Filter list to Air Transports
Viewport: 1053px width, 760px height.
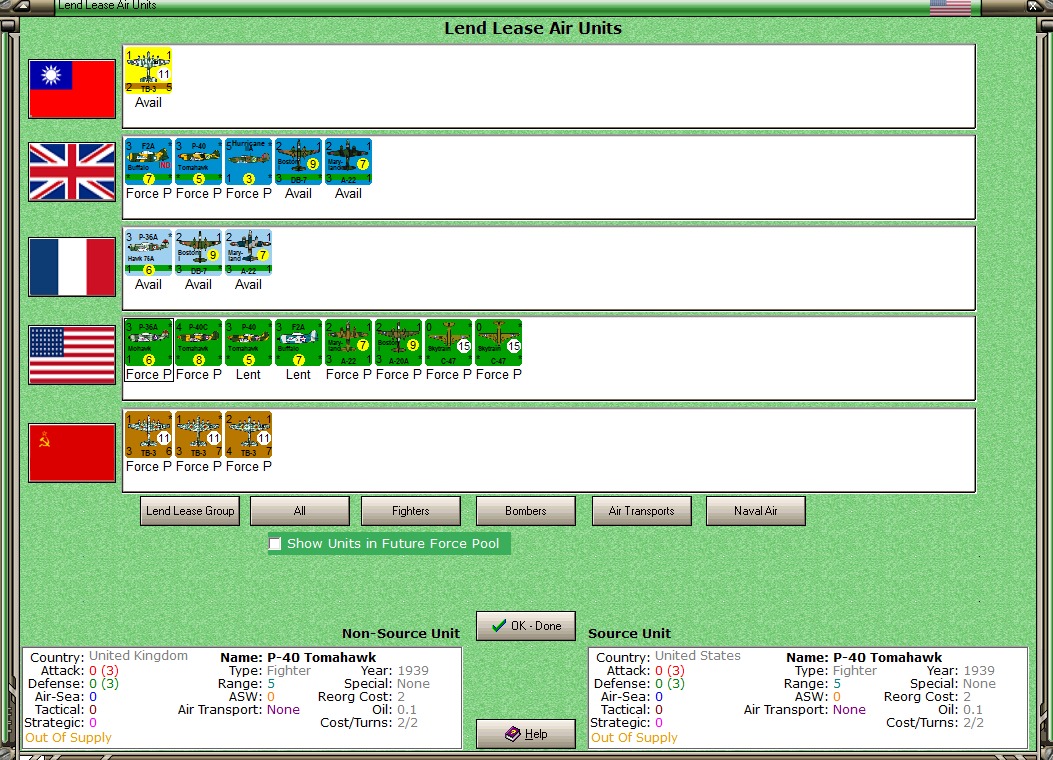[641, 511]
